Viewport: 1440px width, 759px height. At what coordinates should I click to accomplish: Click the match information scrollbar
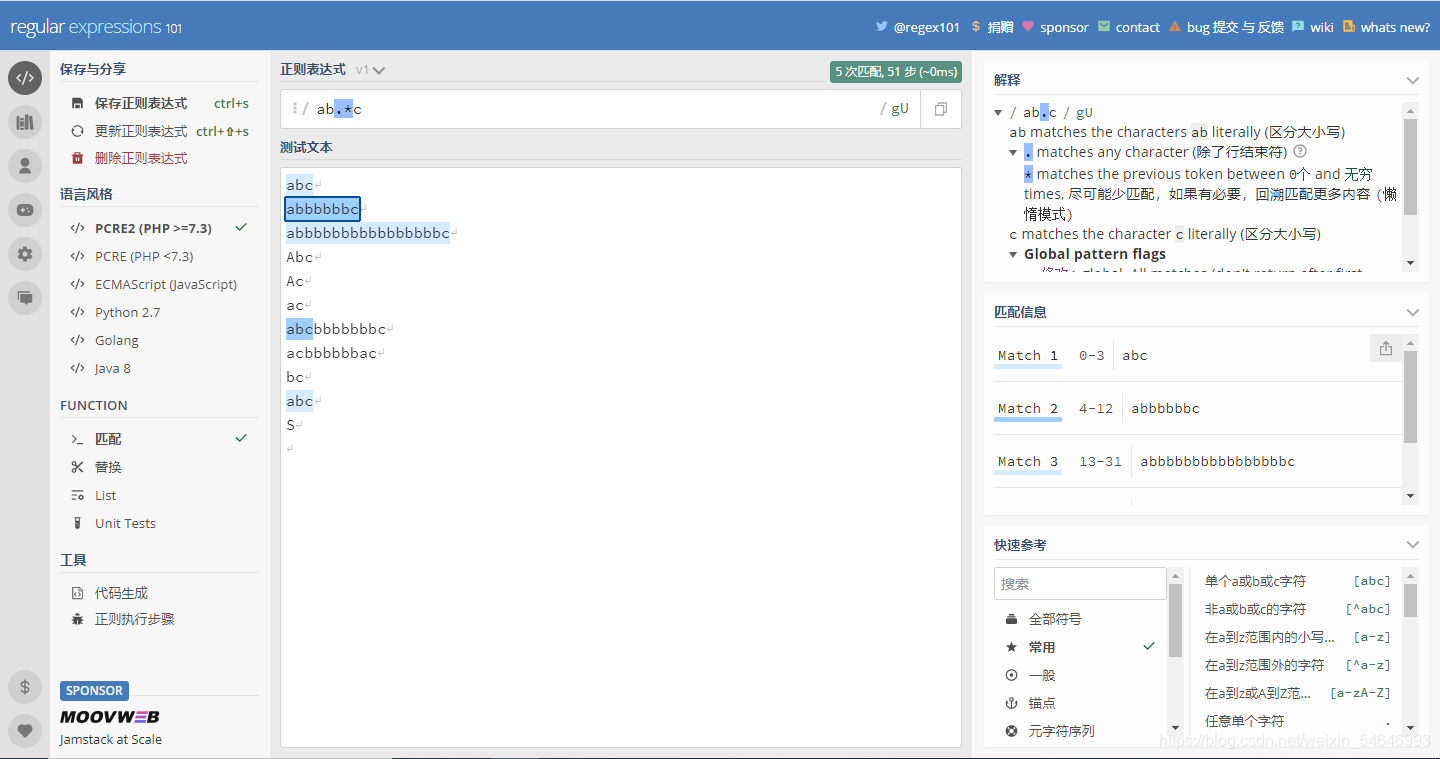pos(1410,396)
